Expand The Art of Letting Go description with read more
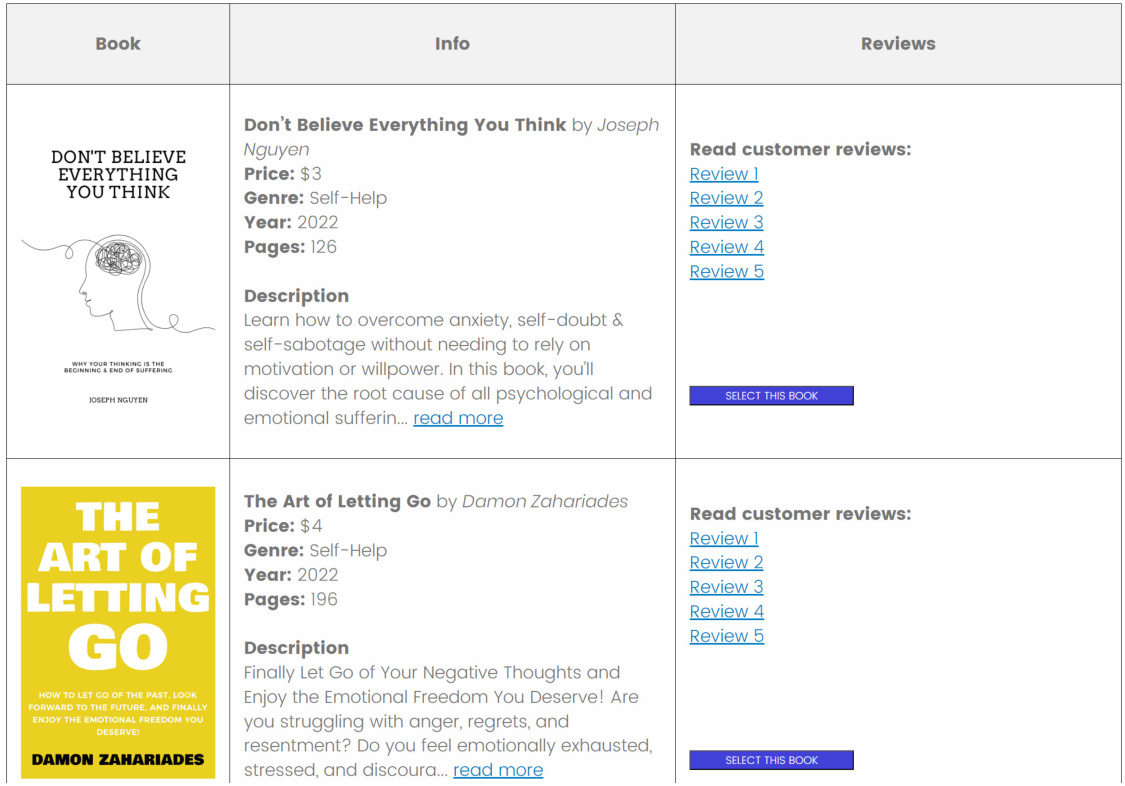 498,770
